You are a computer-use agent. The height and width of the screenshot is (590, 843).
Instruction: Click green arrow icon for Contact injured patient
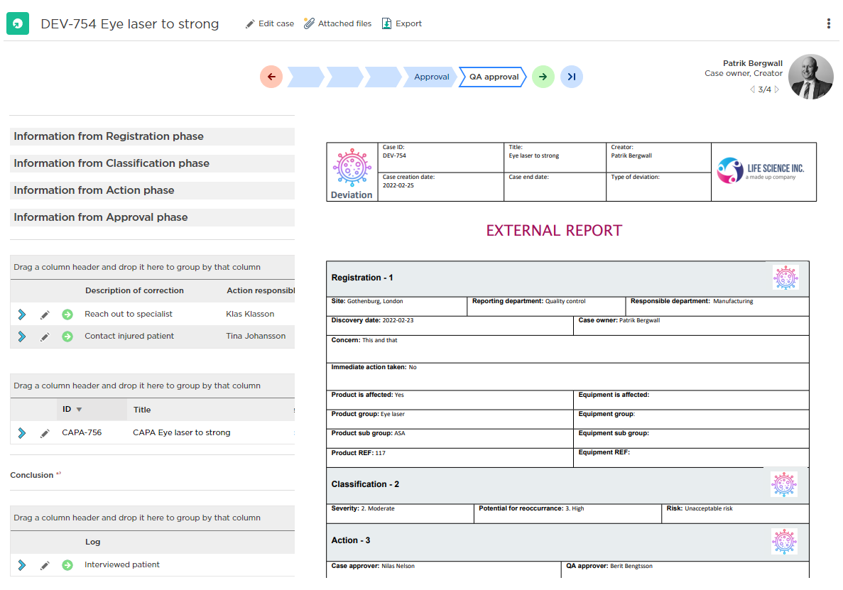(67, 337)
